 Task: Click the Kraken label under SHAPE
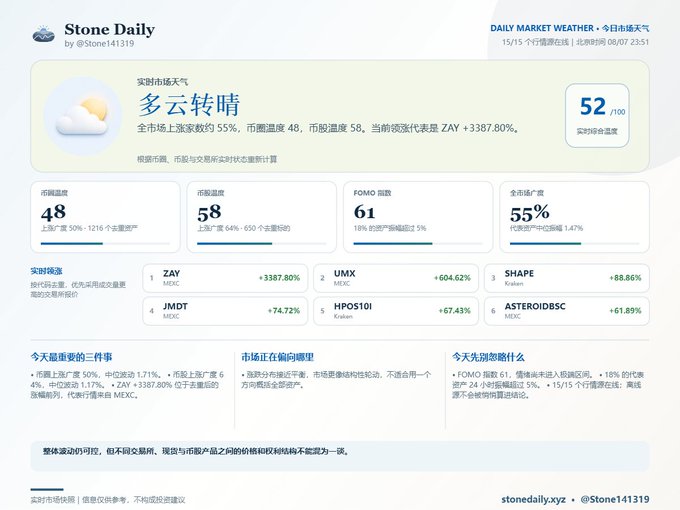pos(514,284)
